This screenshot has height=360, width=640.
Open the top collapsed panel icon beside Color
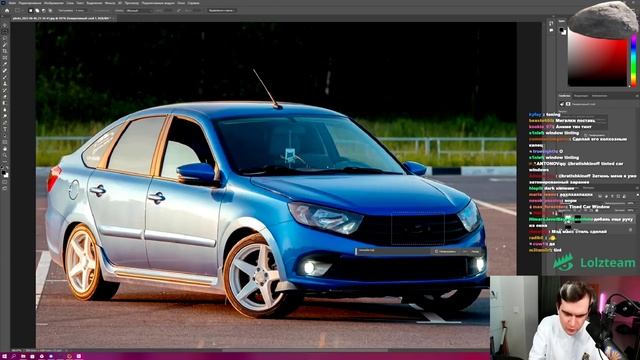point(551,24)
